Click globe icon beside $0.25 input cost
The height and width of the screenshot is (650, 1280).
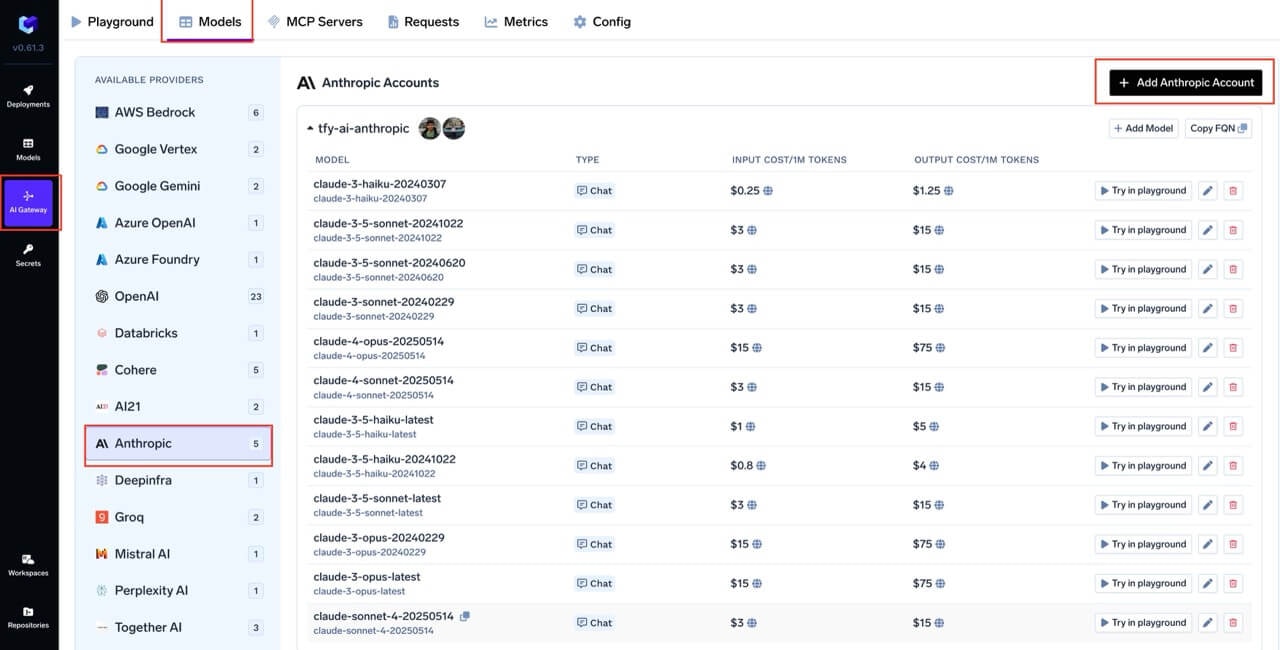click(x=767, y=191)
